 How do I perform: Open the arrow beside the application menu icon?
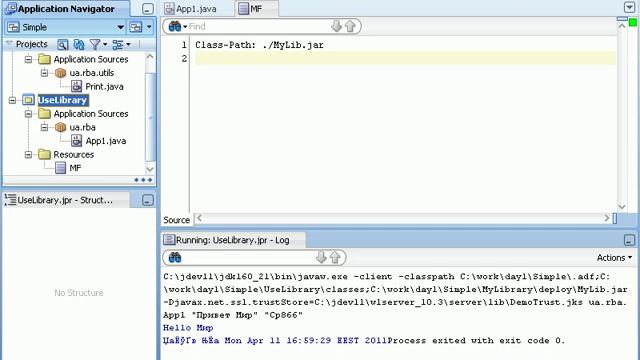pos(149,27)
